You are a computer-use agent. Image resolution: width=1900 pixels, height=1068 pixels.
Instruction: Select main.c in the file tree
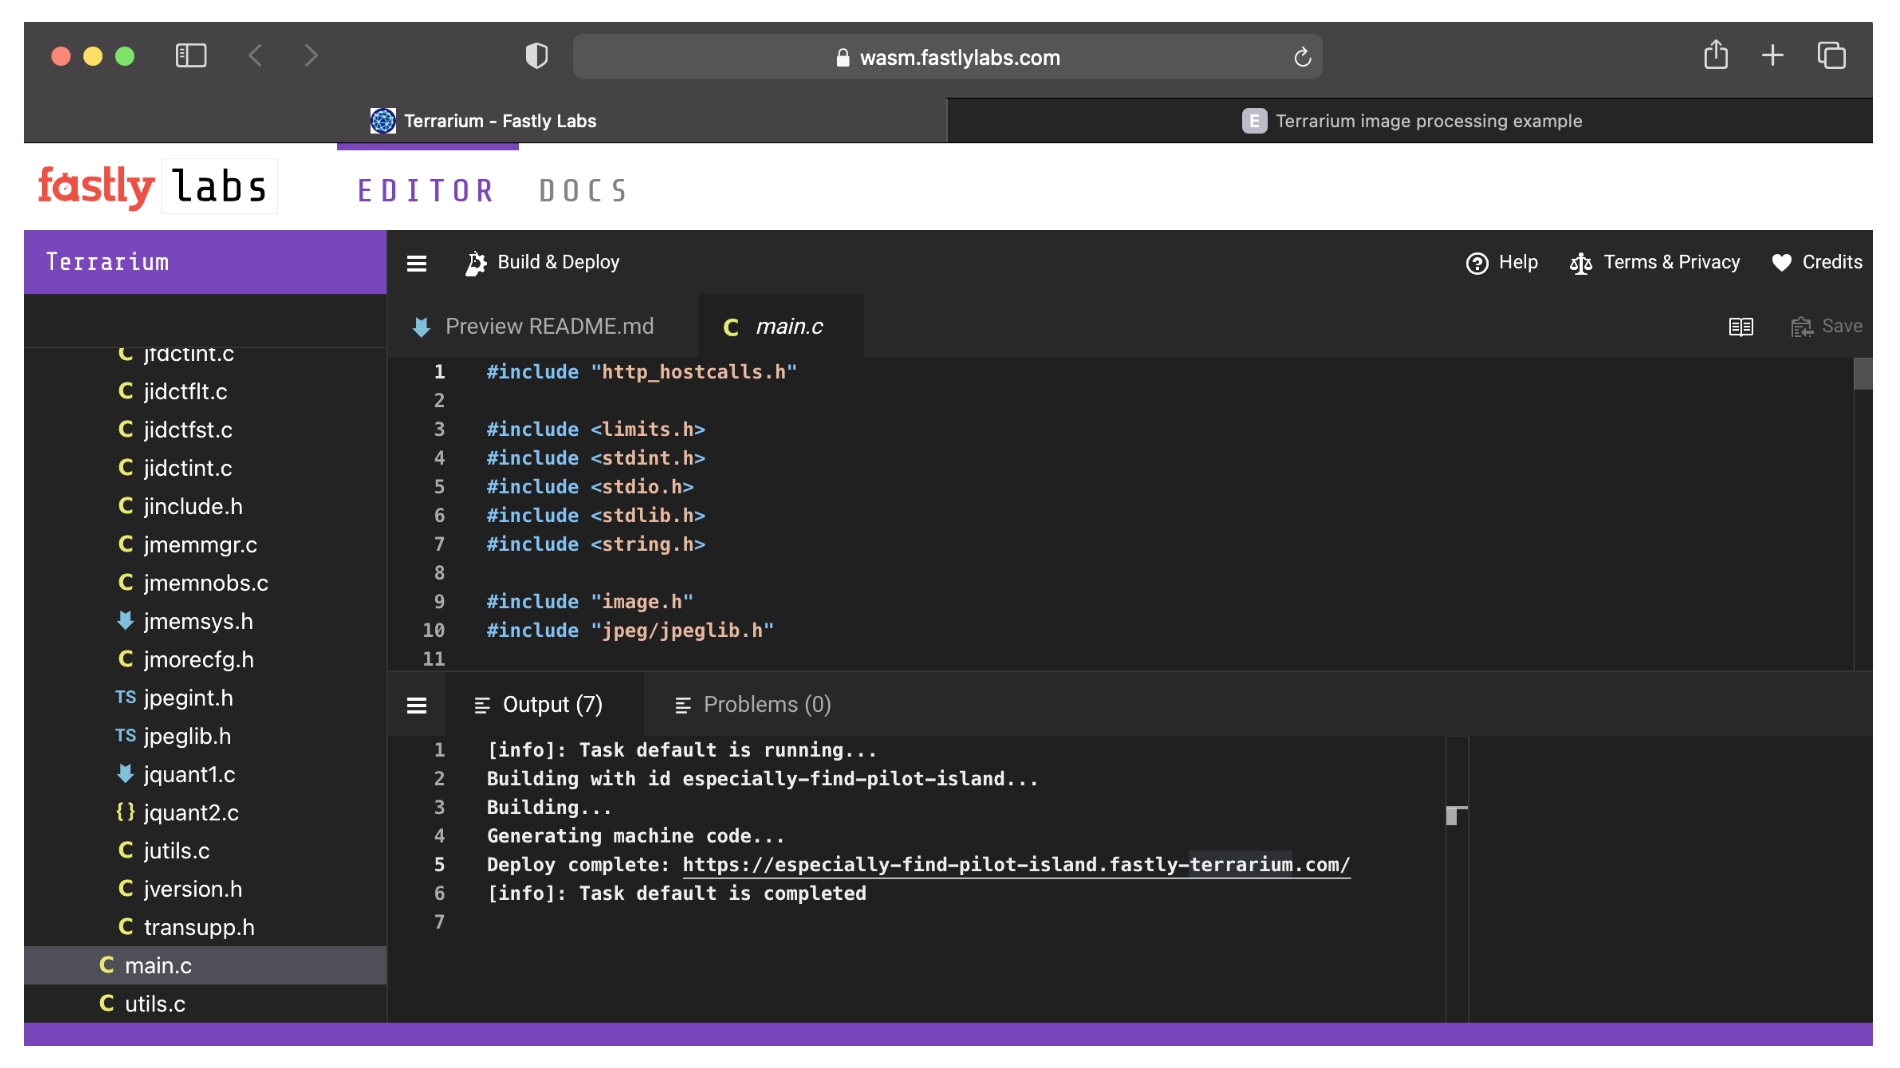(x=205, y=966)
